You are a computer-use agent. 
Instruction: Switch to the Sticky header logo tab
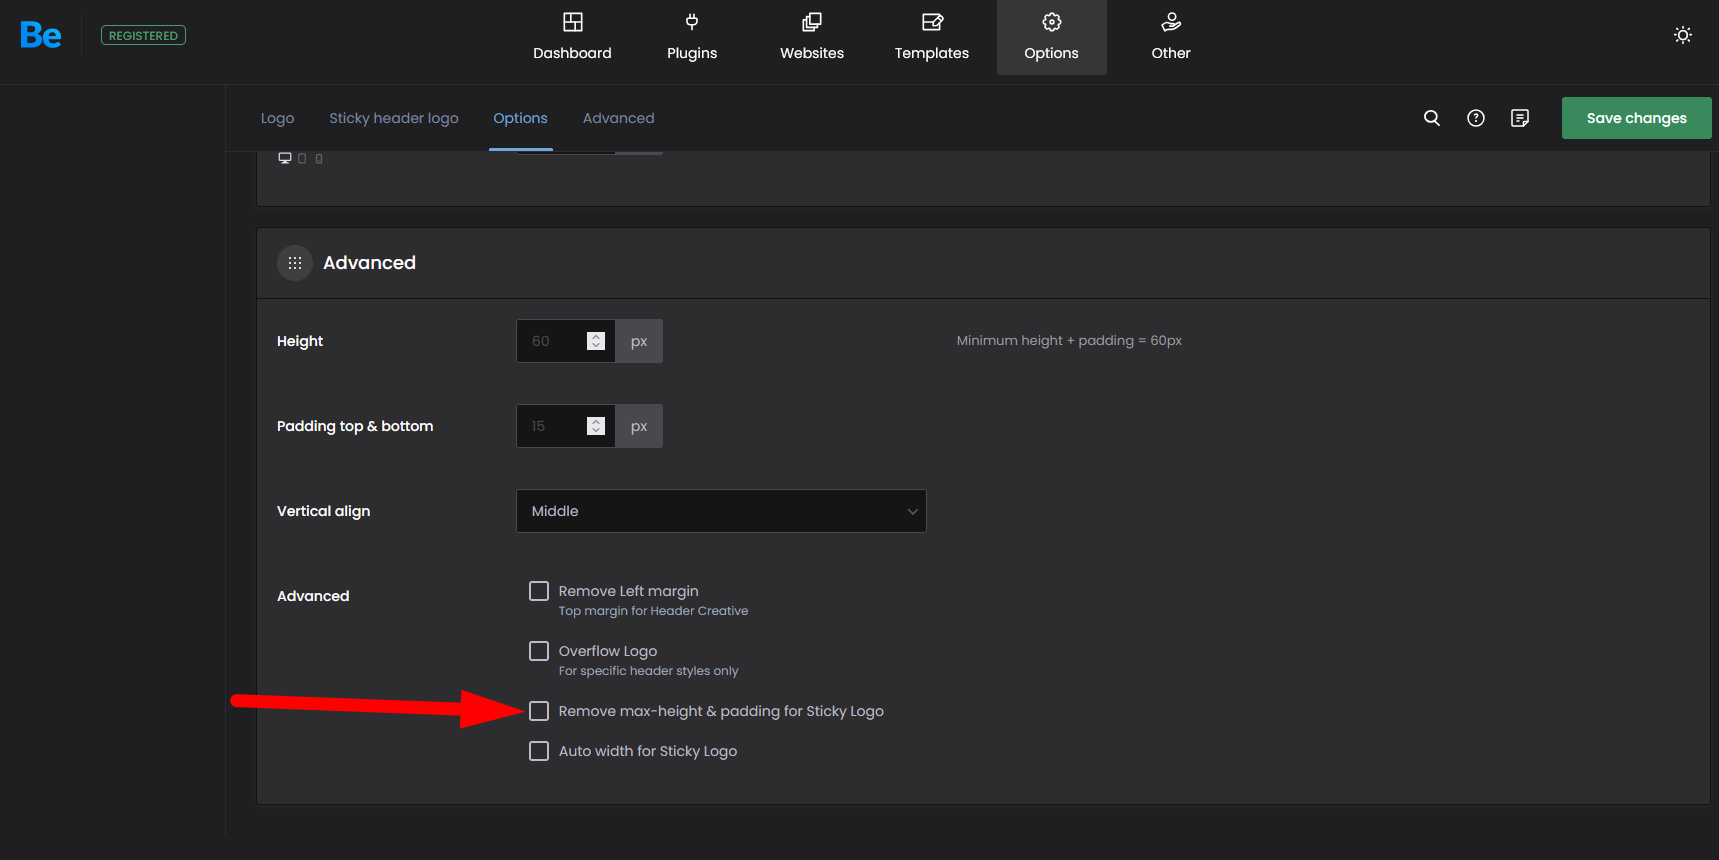coord(394,118)
